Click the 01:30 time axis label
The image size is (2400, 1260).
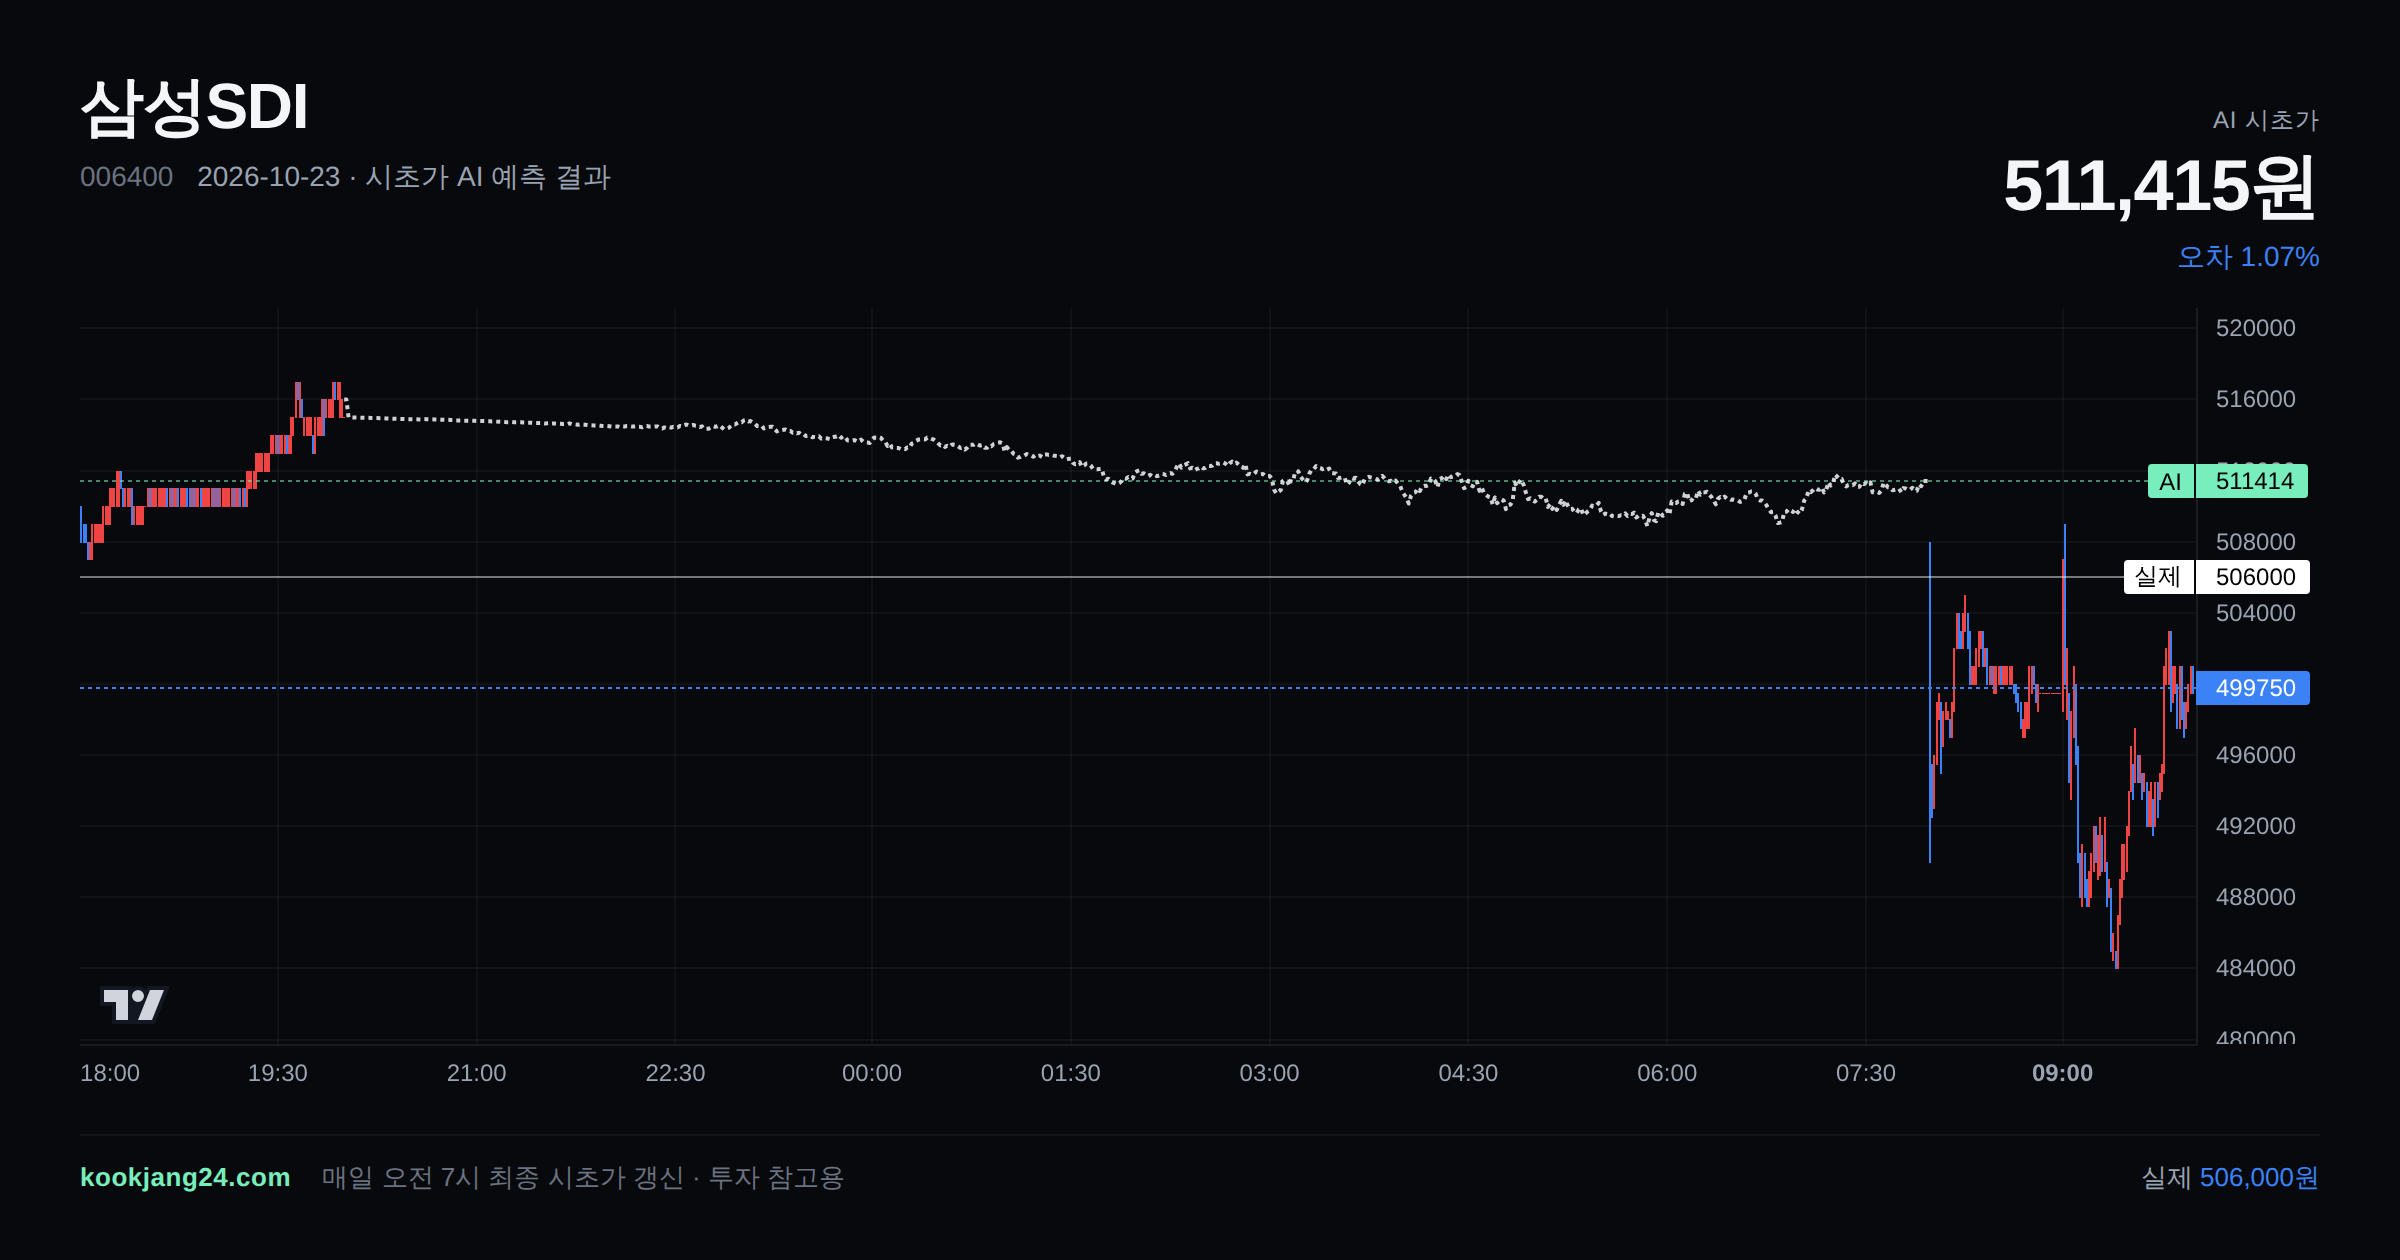(x=1070, y=1073)
